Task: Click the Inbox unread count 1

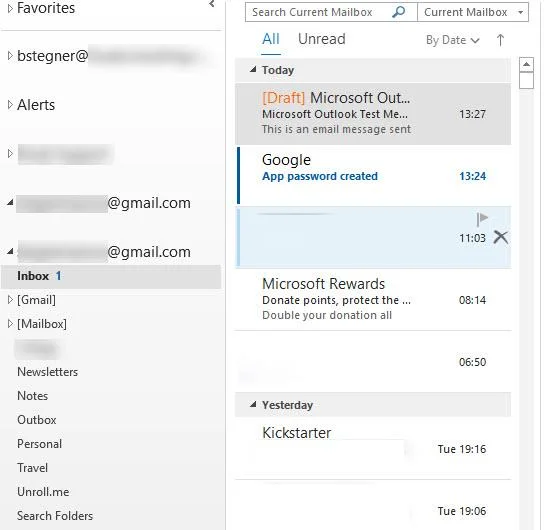Action: (x=58, y=276)
